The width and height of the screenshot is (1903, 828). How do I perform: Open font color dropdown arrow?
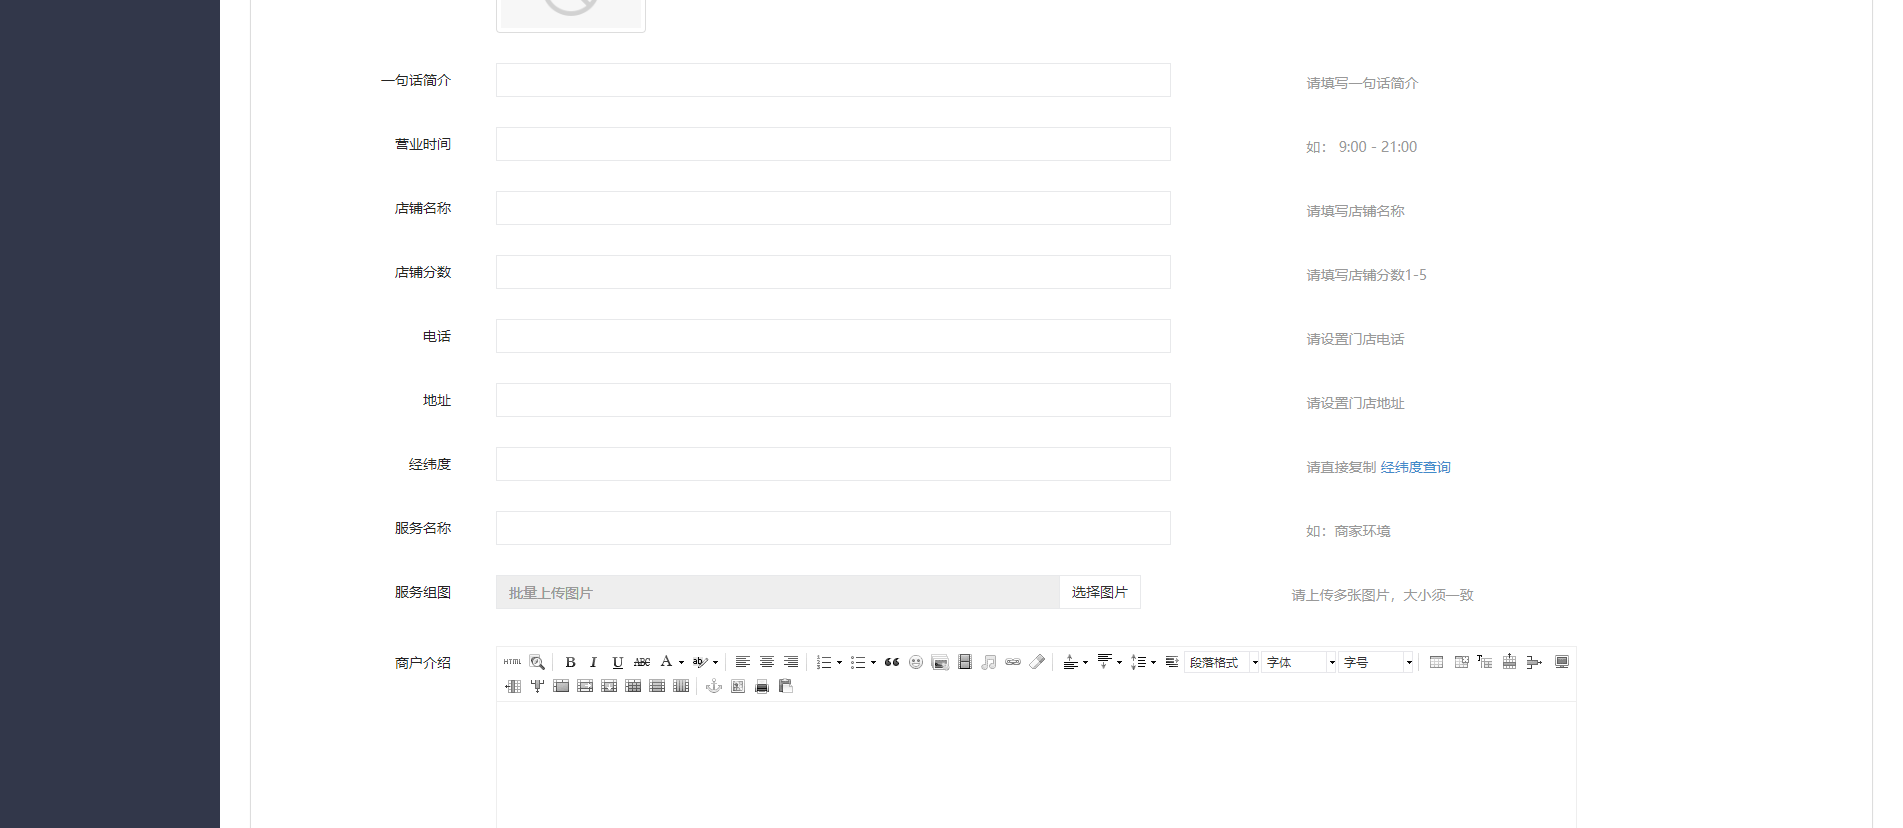pos(681,662)
